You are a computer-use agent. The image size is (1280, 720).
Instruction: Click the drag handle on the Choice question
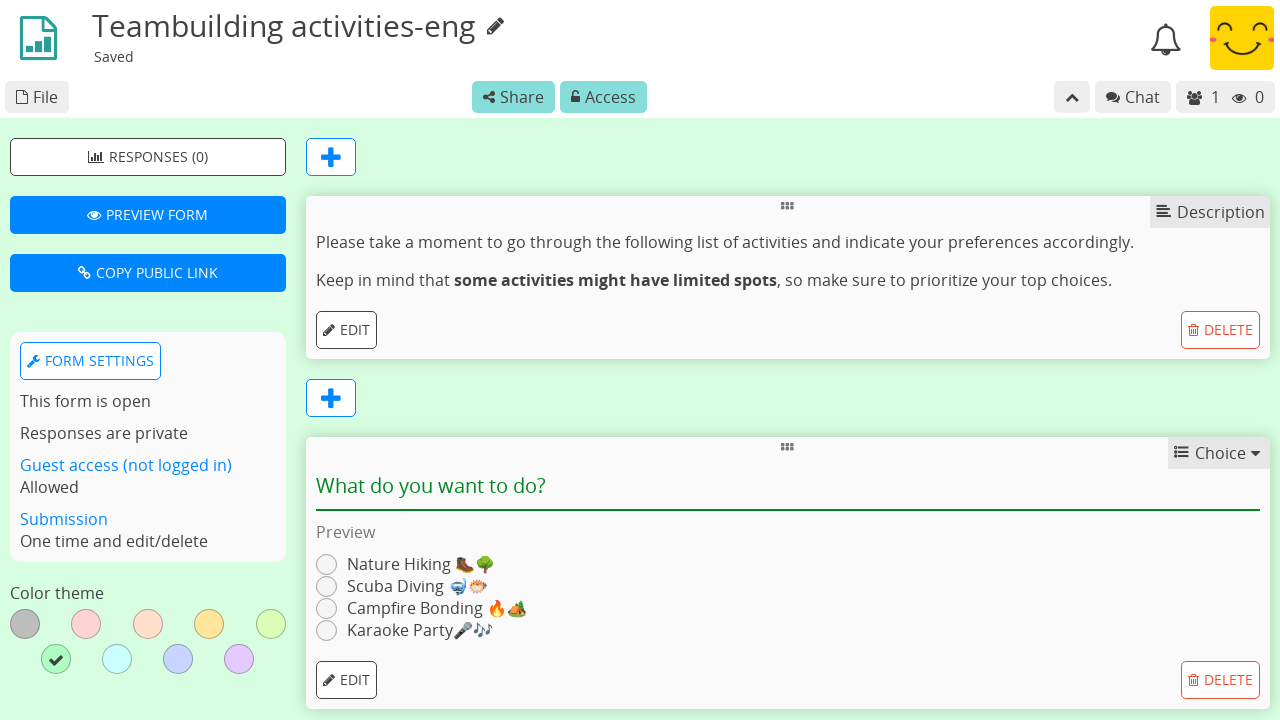coord(787,447)
